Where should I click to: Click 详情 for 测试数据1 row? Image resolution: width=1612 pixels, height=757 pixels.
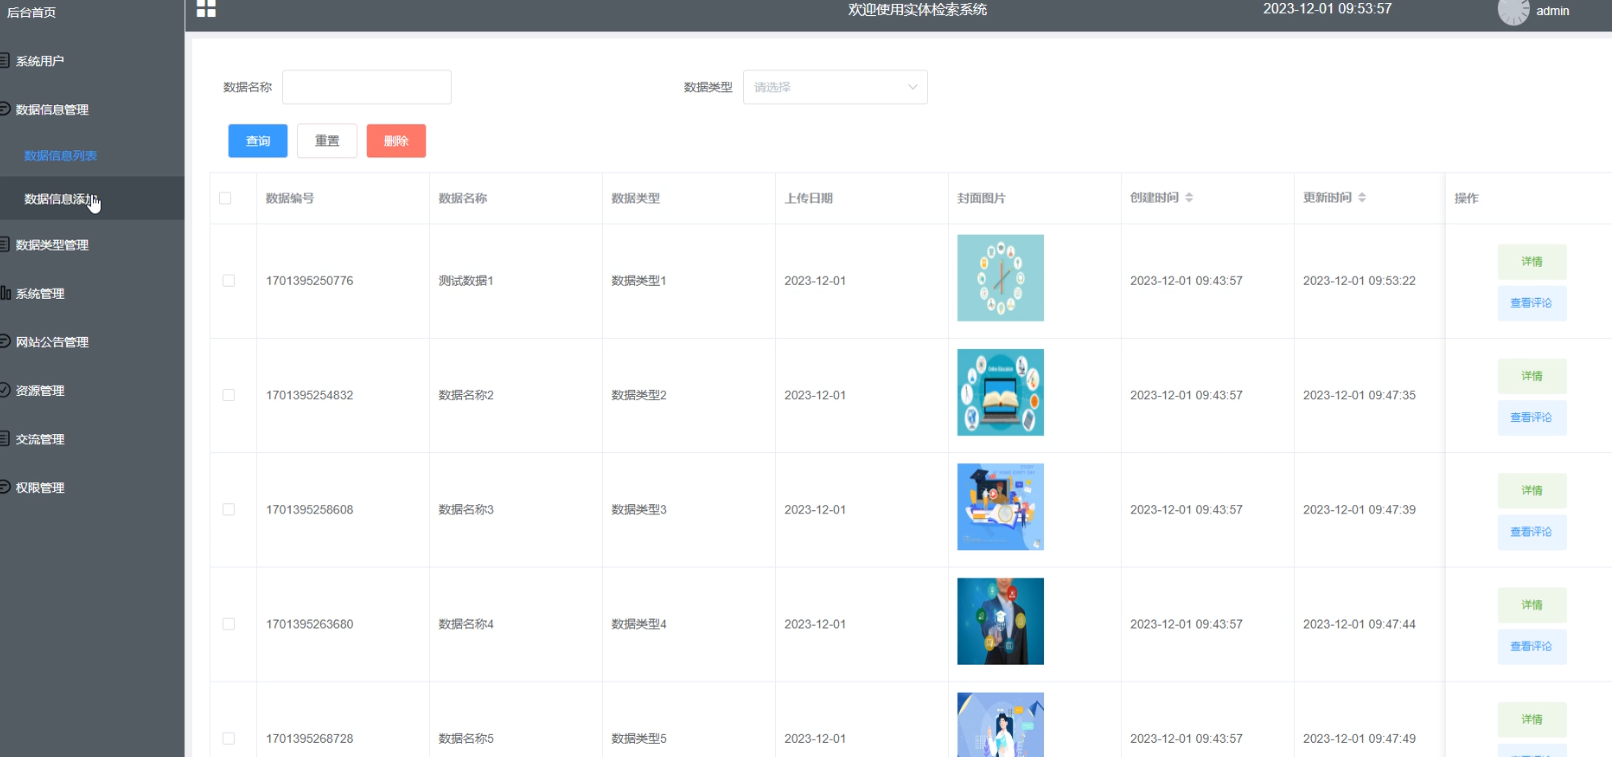click(x=1532, y=261)
